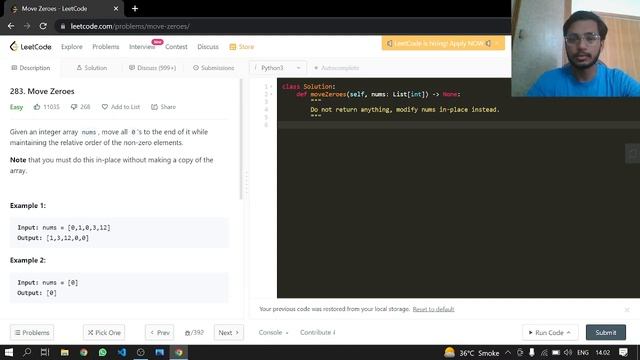Viewport: 640px width, 360px height.
Task: Go to the Next problem
Action: tap(229, 333)
